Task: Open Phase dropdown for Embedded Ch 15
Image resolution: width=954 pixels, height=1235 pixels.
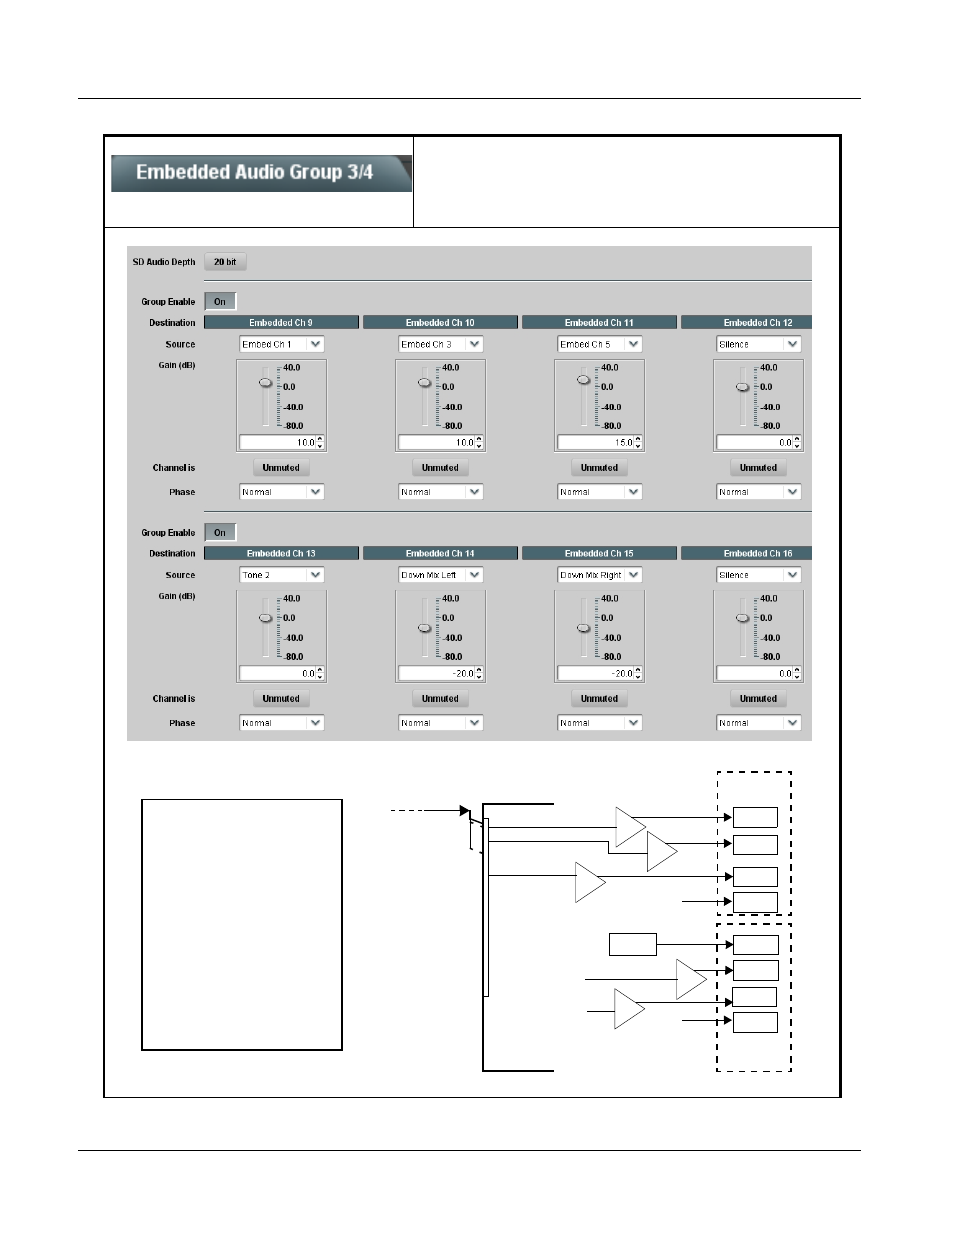Action: [x=600, y=723]
